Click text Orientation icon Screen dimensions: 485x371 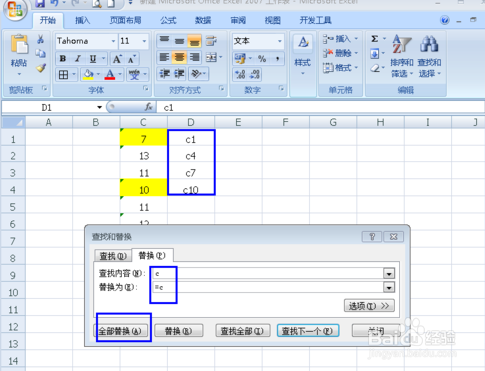tap(197, 74)
